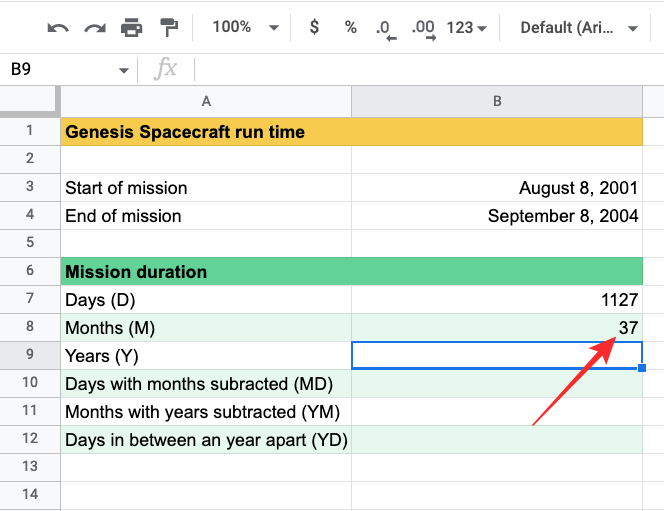
Task: Print the spreadsheet with printer icon
Action: coord(132,28)
